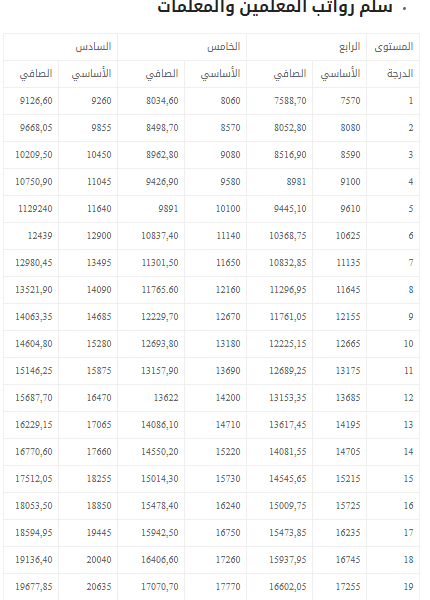Screen dimensions: 430x600
Task: Click the cell with value 13622
Action: 151,398
